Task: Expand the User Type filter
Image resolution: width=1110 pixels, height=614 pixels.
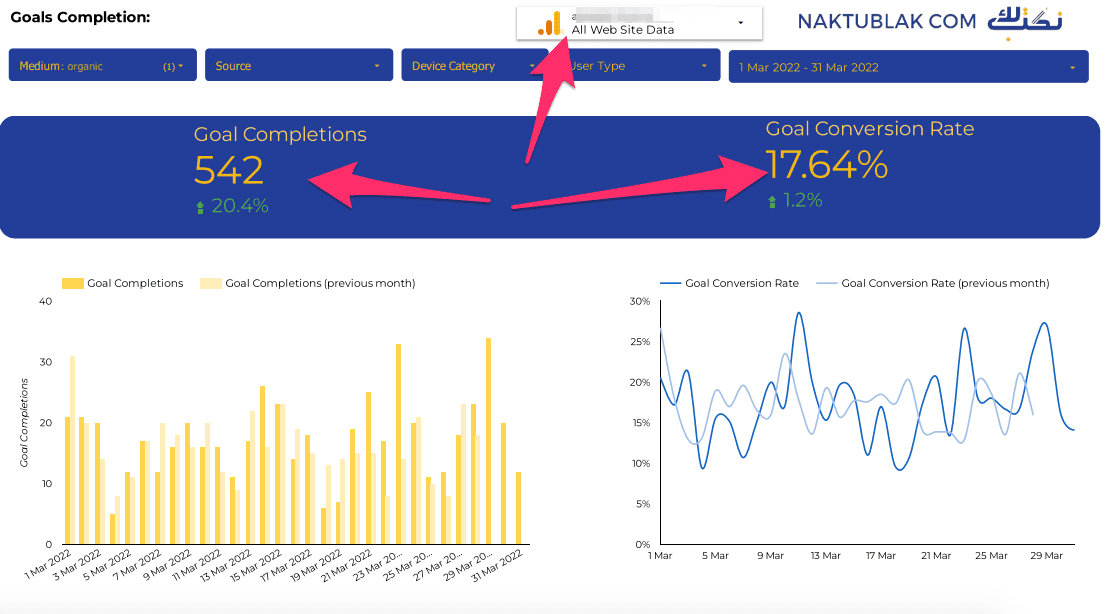Action: coord(640,66)
